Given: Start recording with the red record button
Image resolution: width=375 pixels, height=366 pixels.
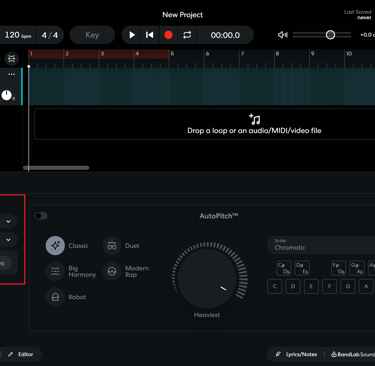Looking at the screenshot, I should [168, 35].
